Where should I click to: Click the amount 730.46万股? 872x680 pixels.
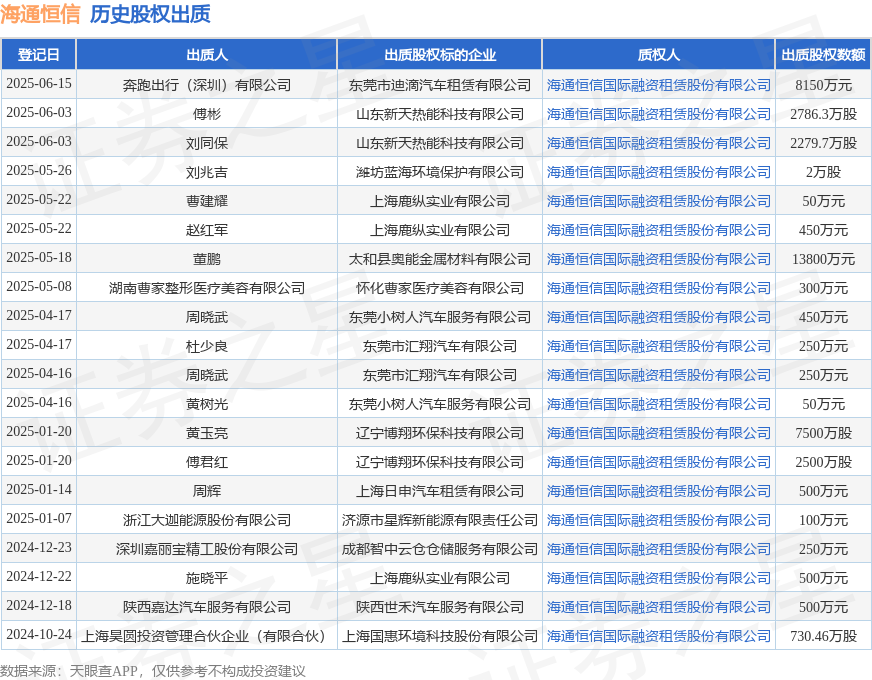tap(823, 636)
